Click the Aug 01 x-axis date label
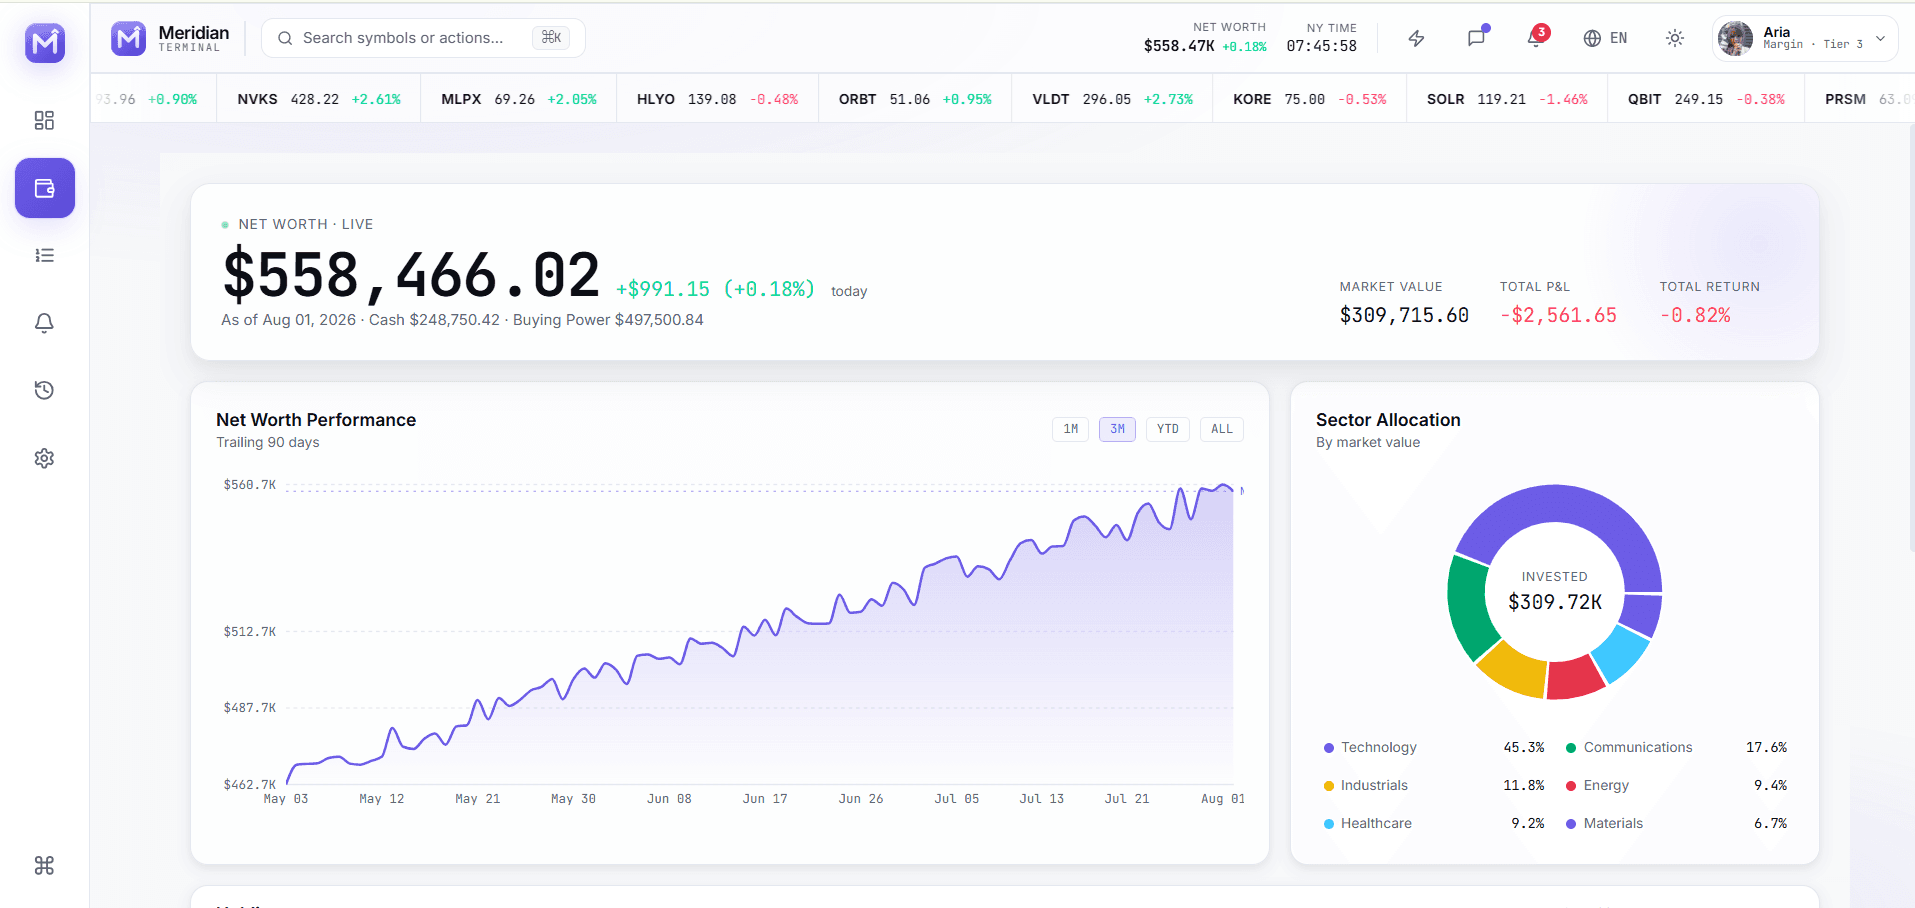The height and width of the screenshot is (908, 1915). click(x=1223, y=799)
